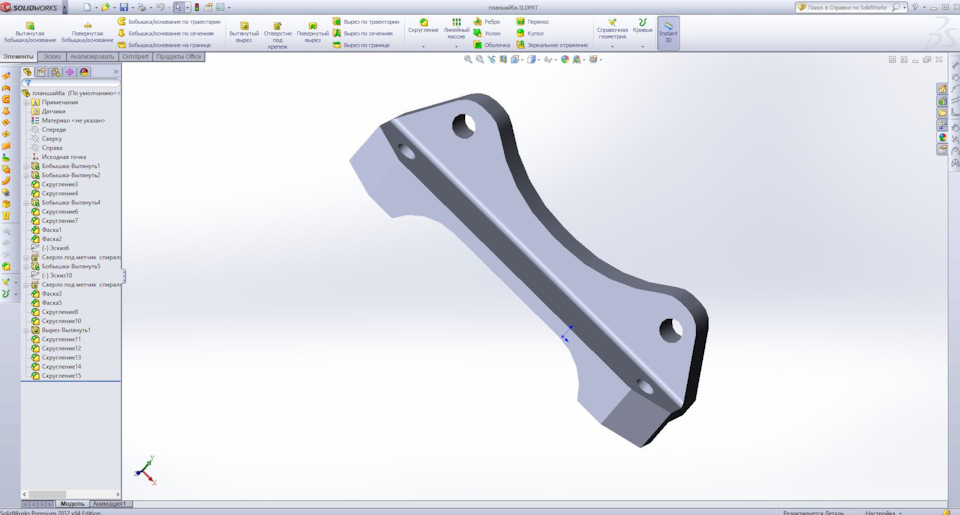Screen dimensions: 960x515
Task: Open the Reference Geometry dropdown arrow
Action: click(x=612, y=47)
